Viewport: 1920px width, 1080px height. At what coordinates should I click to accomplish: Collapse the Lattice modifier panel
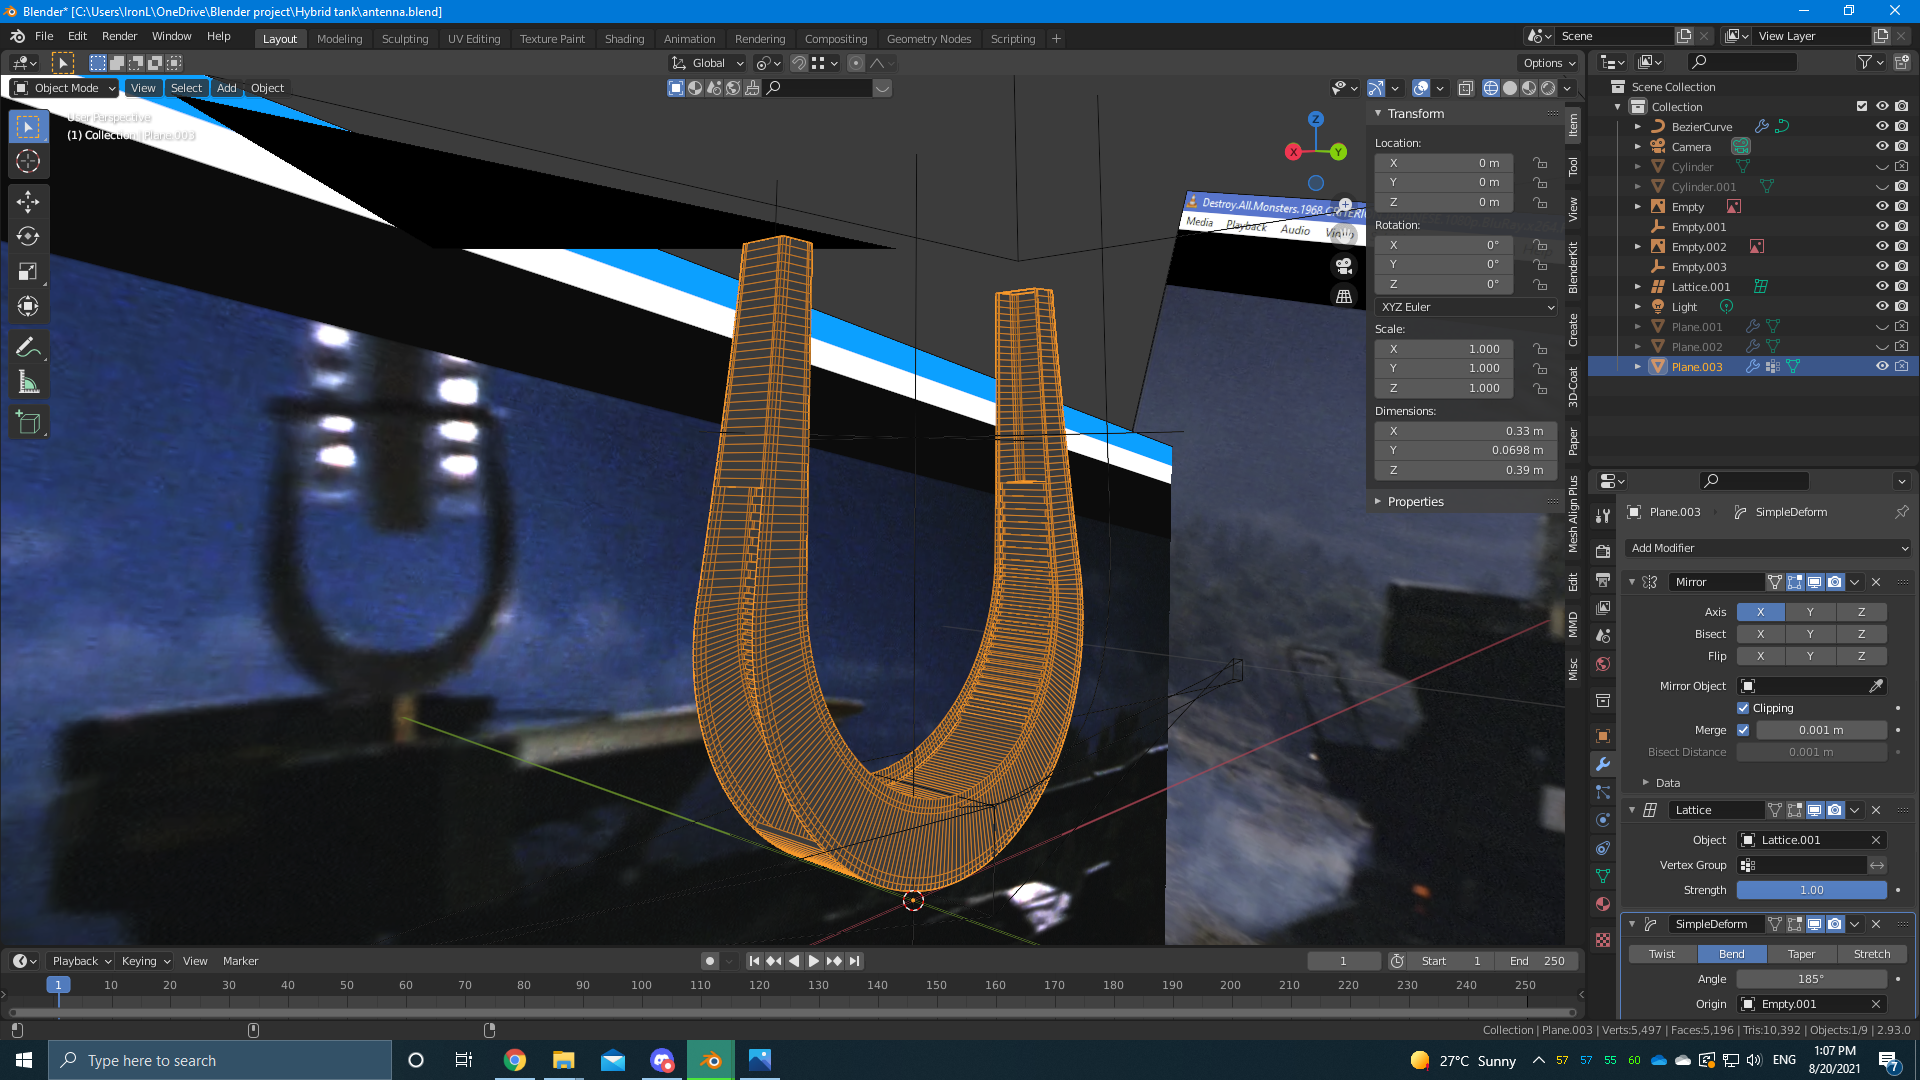coord(1633,810)
